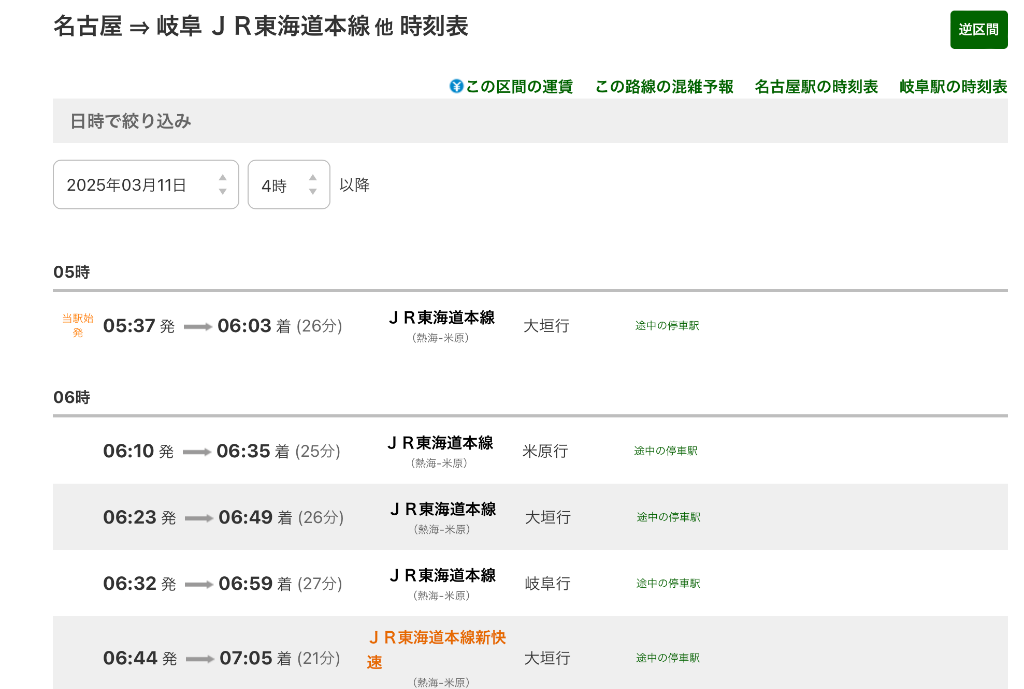Click the 当駅始発 orange label
The image size is (1024, 689).
[x=78, y=325]
